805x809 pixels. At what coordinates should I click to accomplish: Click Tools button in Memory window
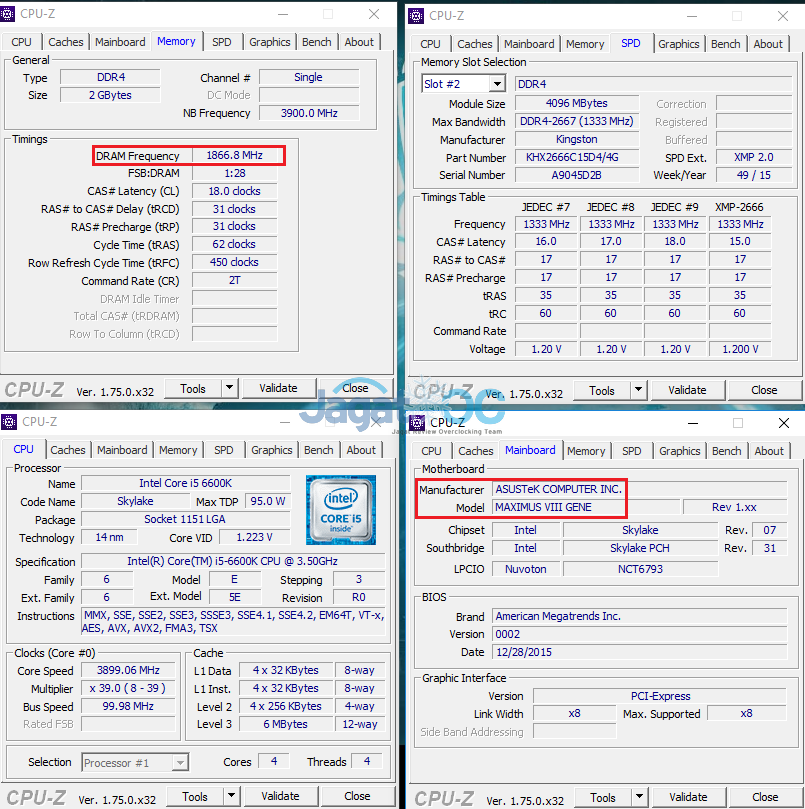click(x=193, y=389)
